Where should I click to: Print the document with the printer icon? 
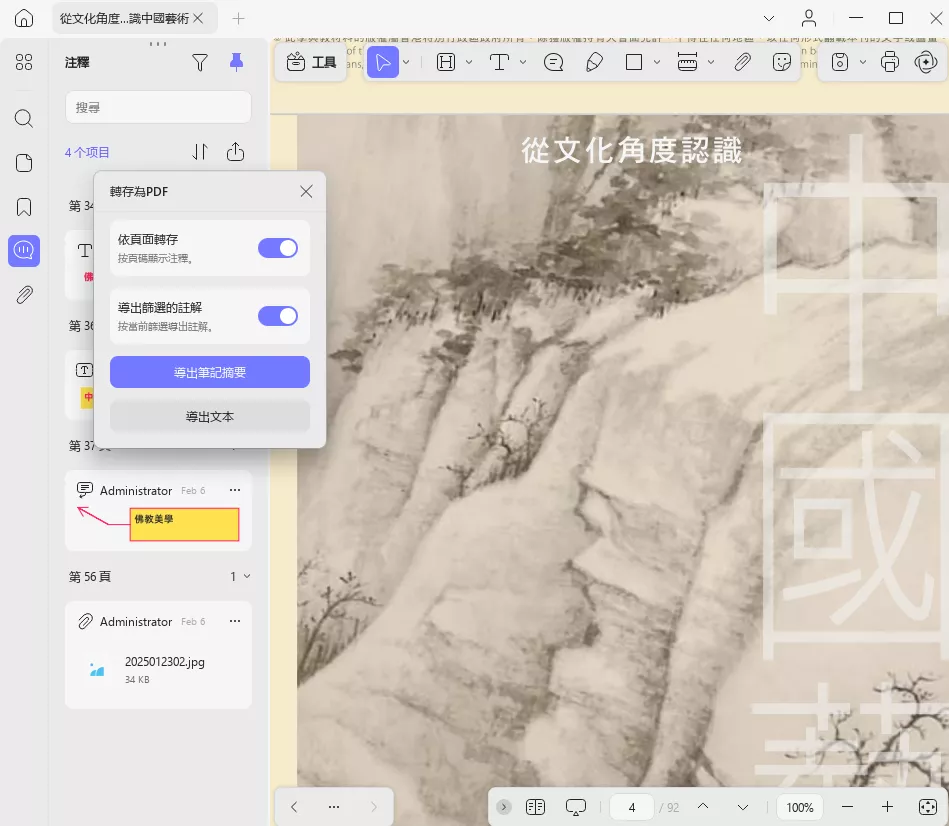tap(890, 62)
